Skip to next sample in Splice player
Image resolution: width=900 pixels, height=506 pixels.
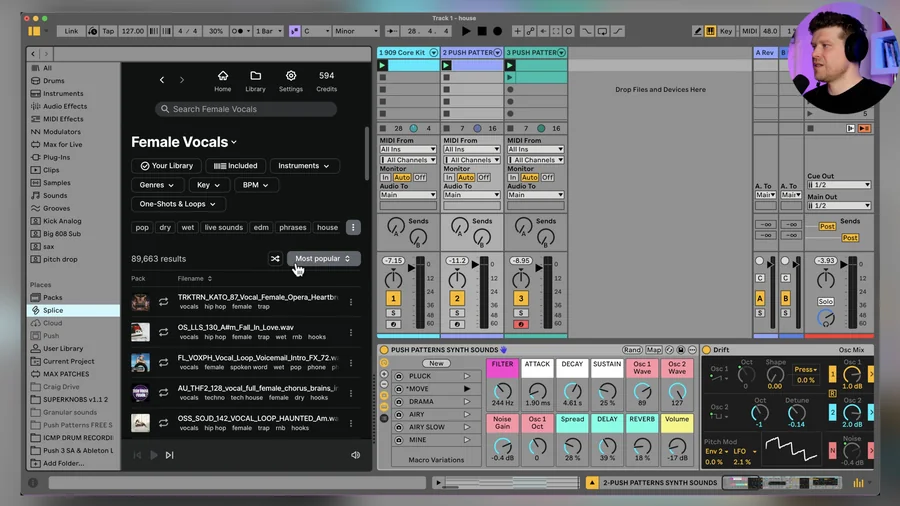[169, 455]
